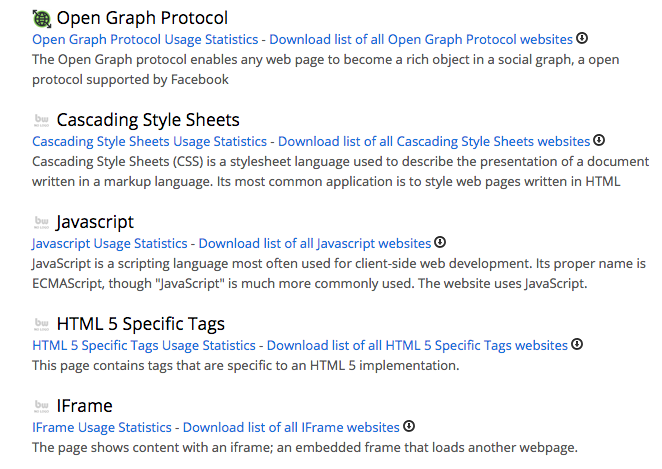
Task: Click the Javascript heading
Action: click(x=95, y=222)
